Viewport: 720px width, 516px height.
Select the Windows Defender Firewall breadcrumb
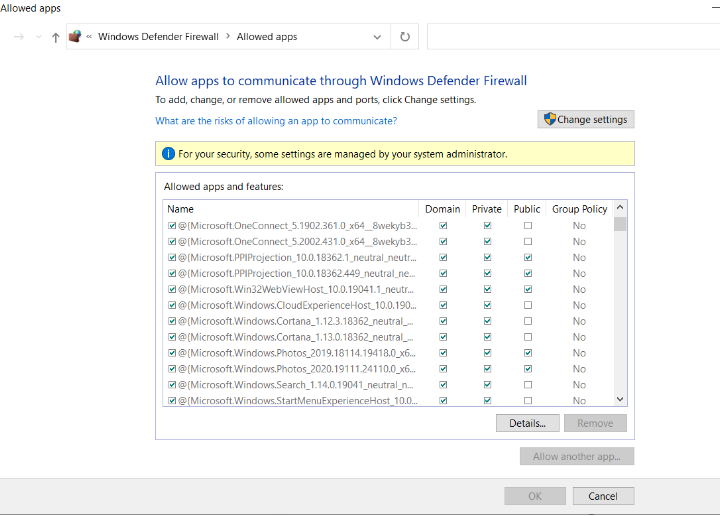pyautogui.click(x=158, y=37)
